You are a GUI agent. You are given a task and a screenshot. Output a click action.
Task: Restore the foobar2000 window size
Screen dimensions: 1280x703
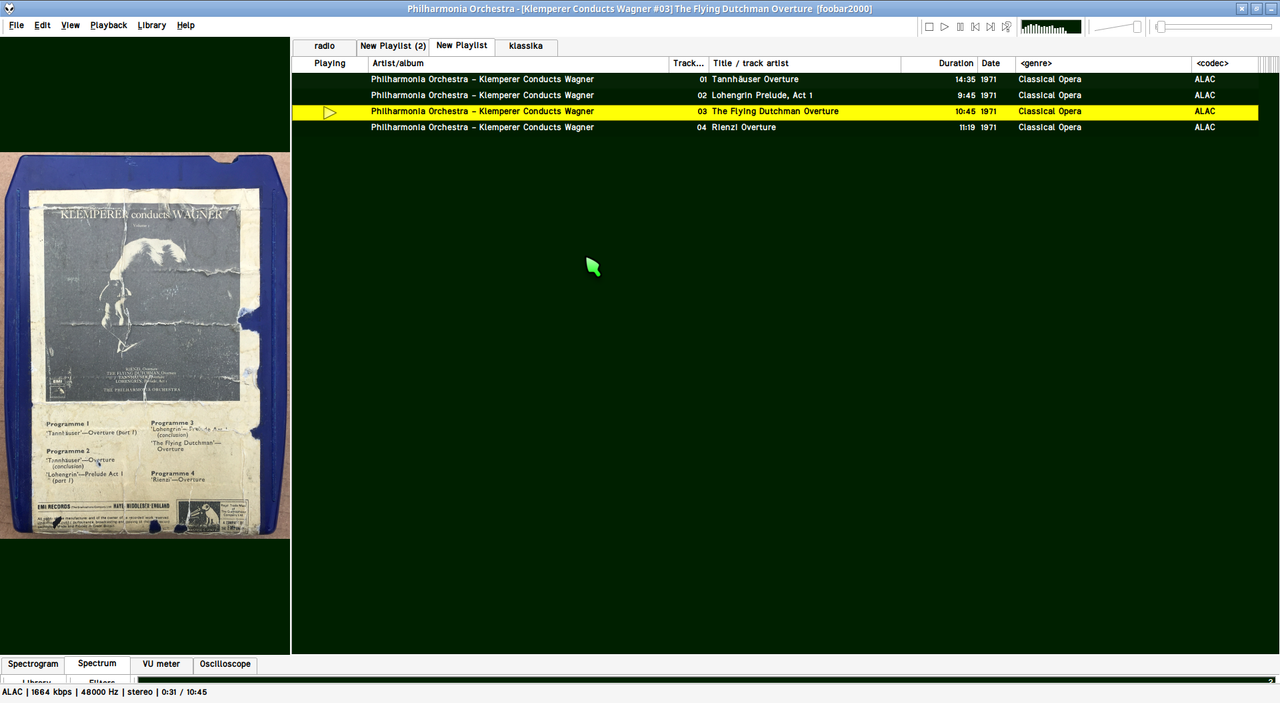pos(1256,9)
